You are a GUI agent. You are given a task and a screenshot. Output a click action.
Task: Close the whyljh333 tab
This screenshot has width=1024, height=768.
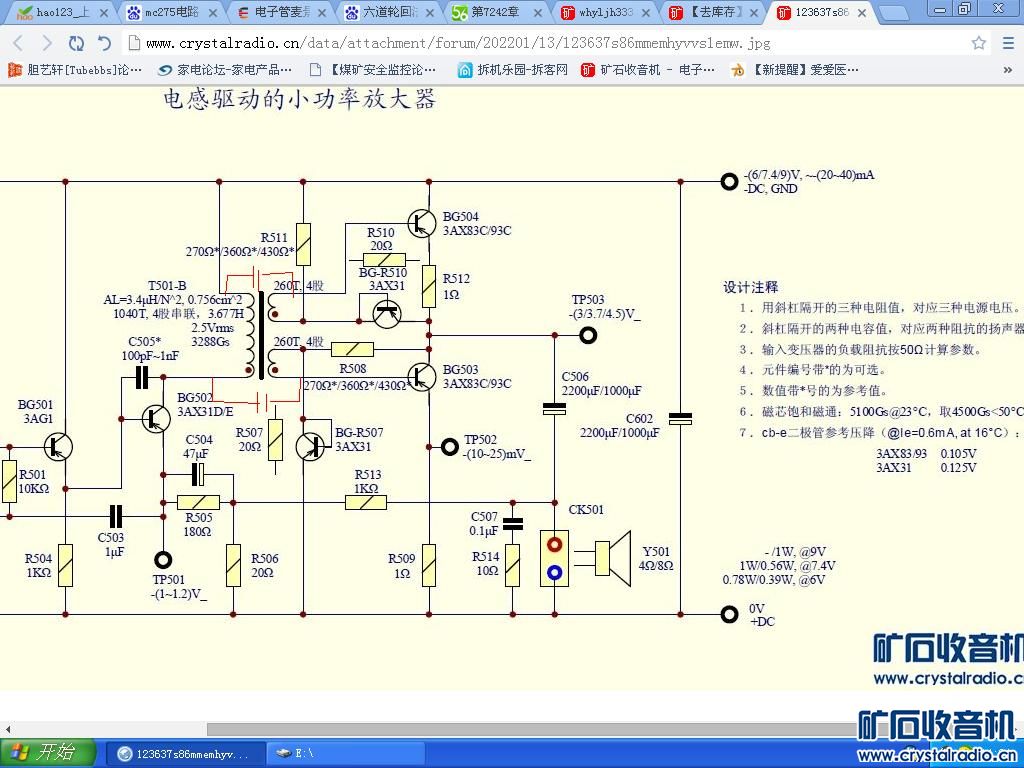coord(647,12)
